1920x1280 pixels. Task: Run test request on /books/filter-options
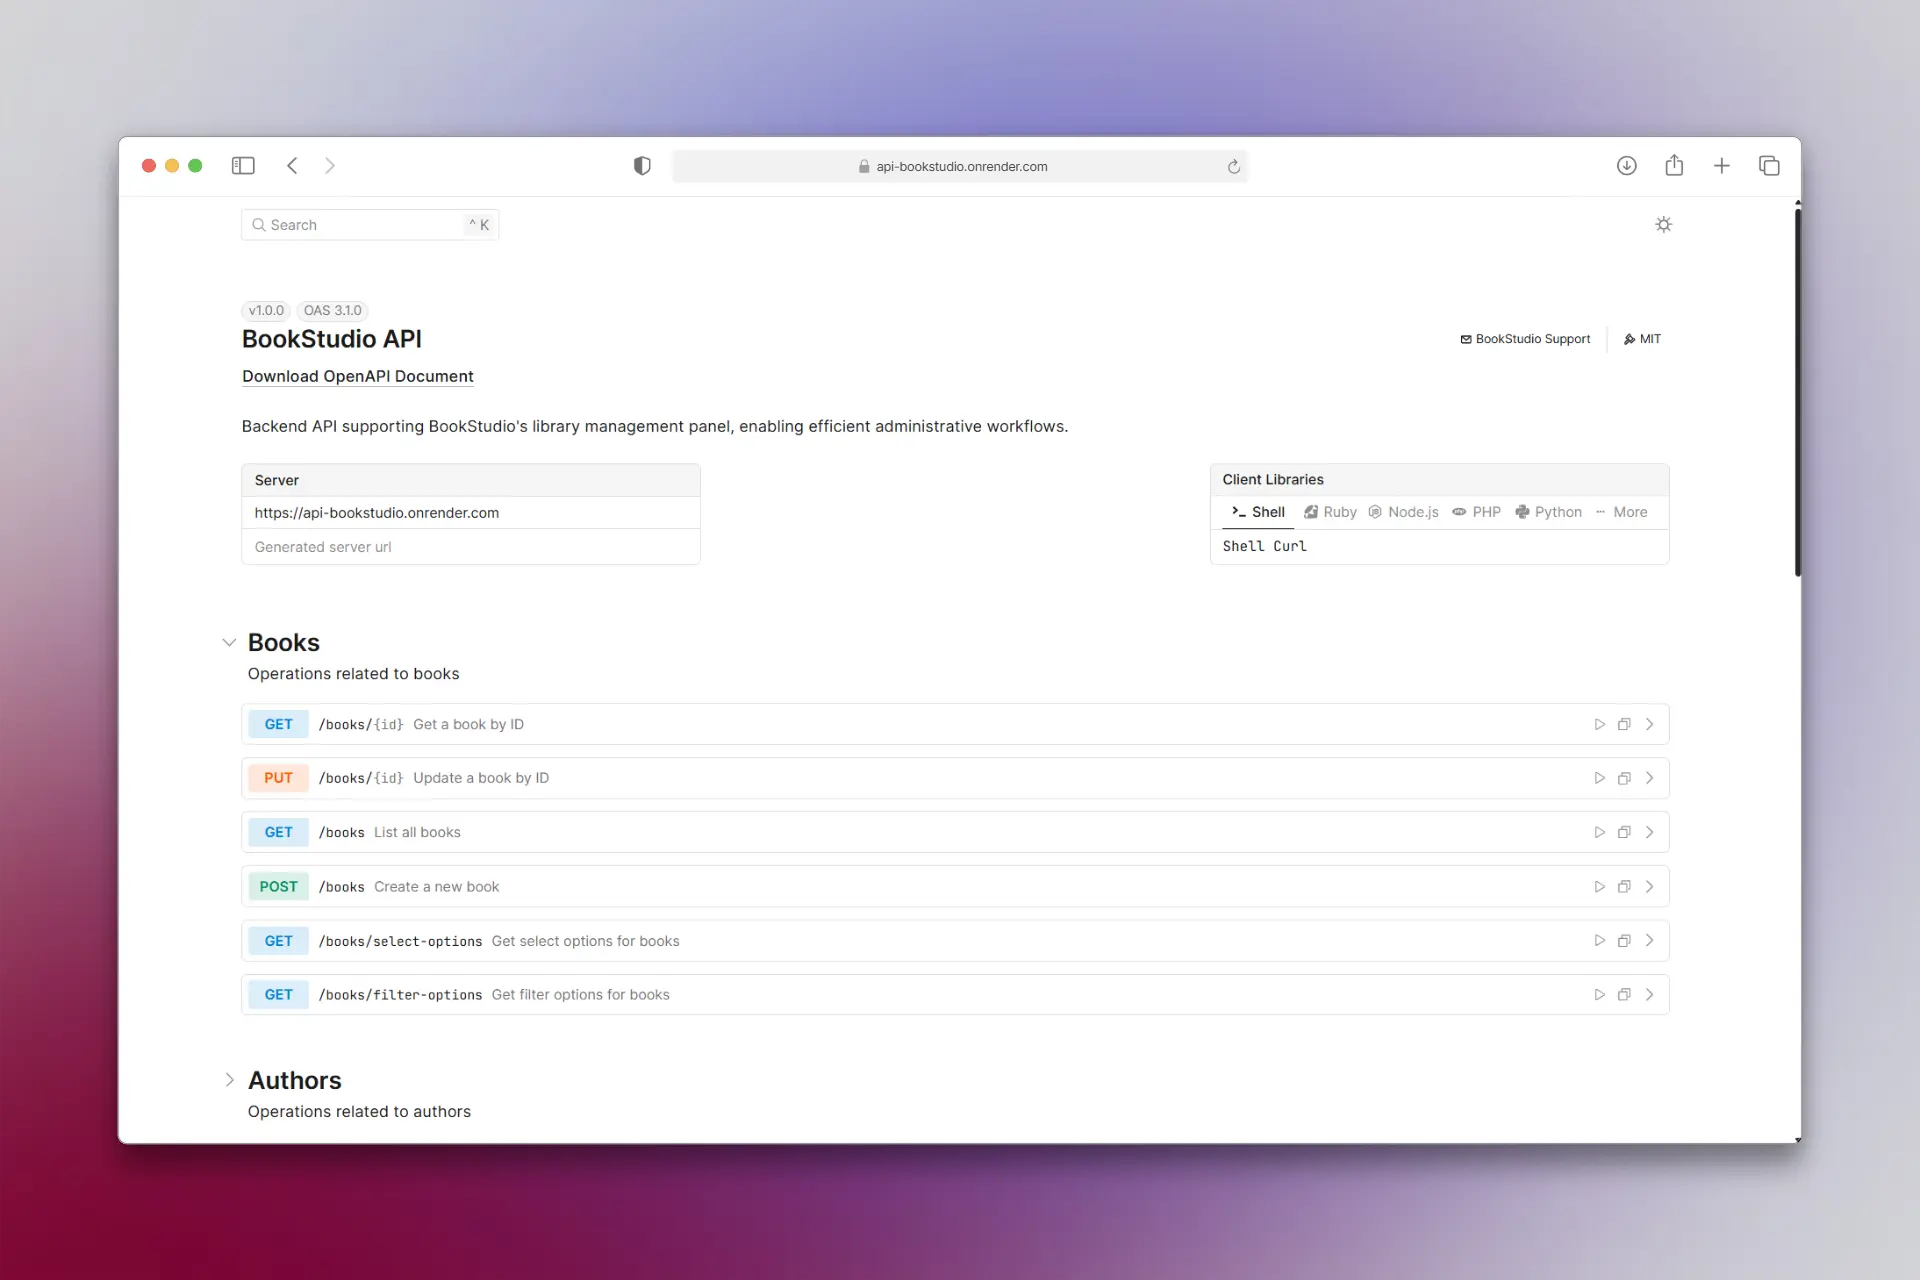[1599, 994]
